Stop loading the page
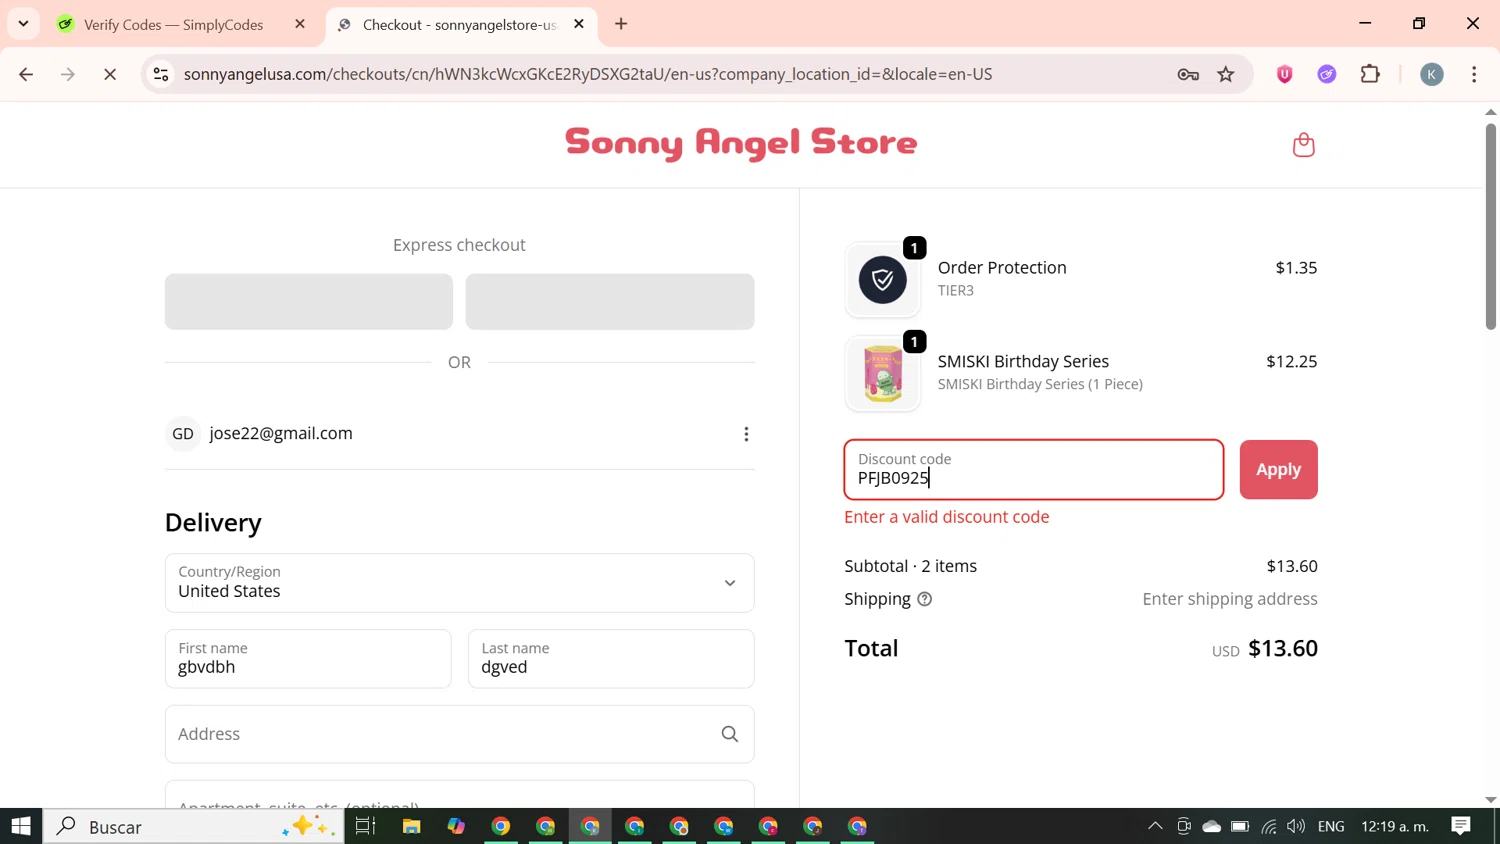 (x=110, y=74)
